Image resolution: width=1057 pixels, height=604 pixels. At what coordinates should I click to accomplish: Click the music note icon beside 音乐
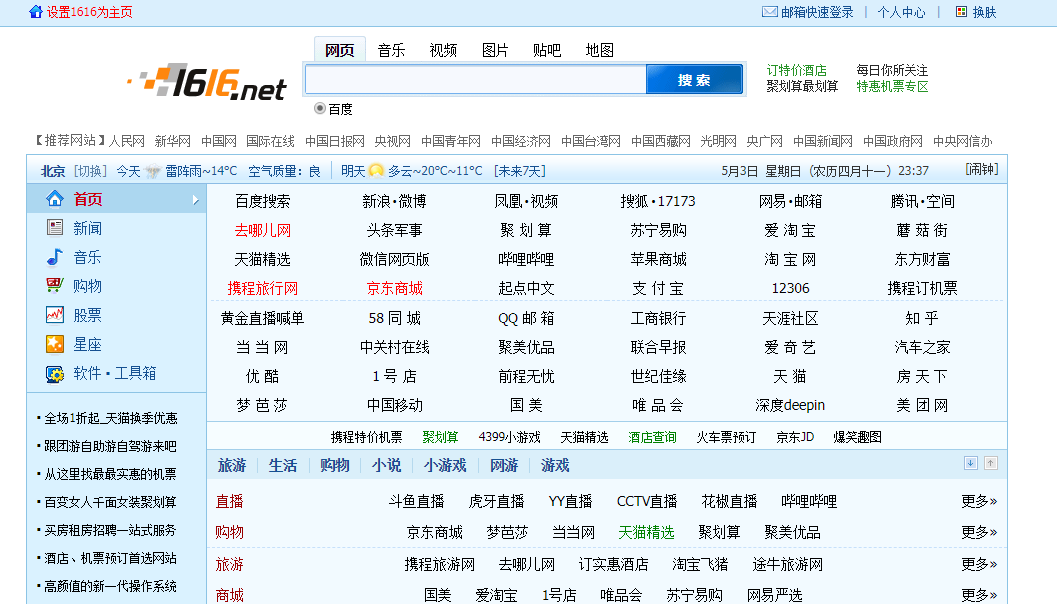pos(55,257)
